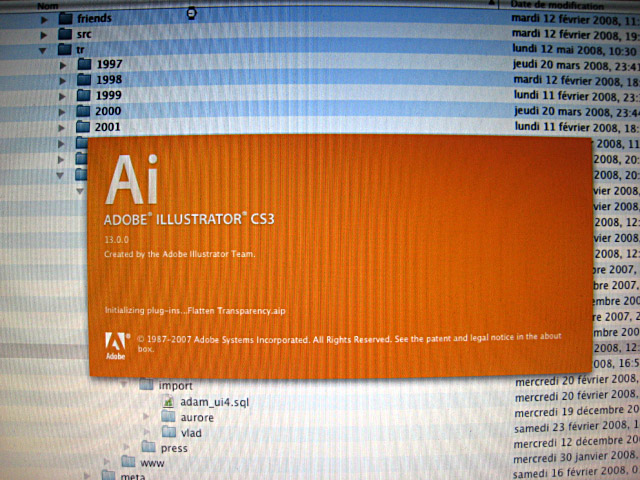Select the '2000' folder name
Viewport: 640px width, 480px height.
108,111
